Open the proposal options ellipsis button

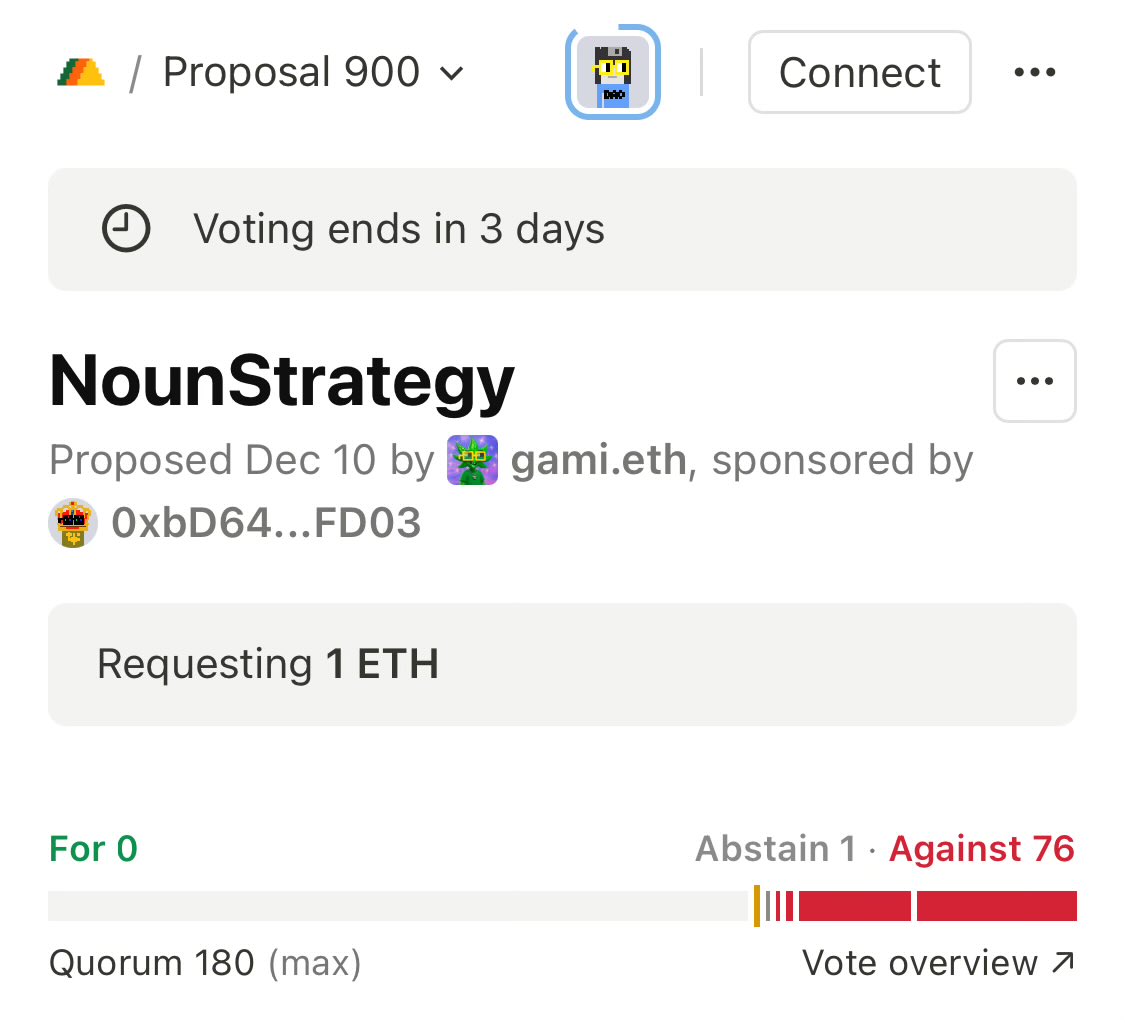pyautogui.click(x=1034, y=381)
